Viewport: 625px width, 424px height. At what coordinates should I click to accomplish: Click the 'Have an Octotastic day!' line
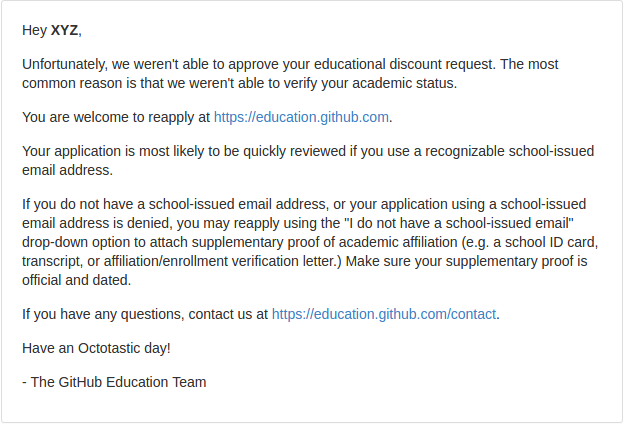click(x=96, y=348)
